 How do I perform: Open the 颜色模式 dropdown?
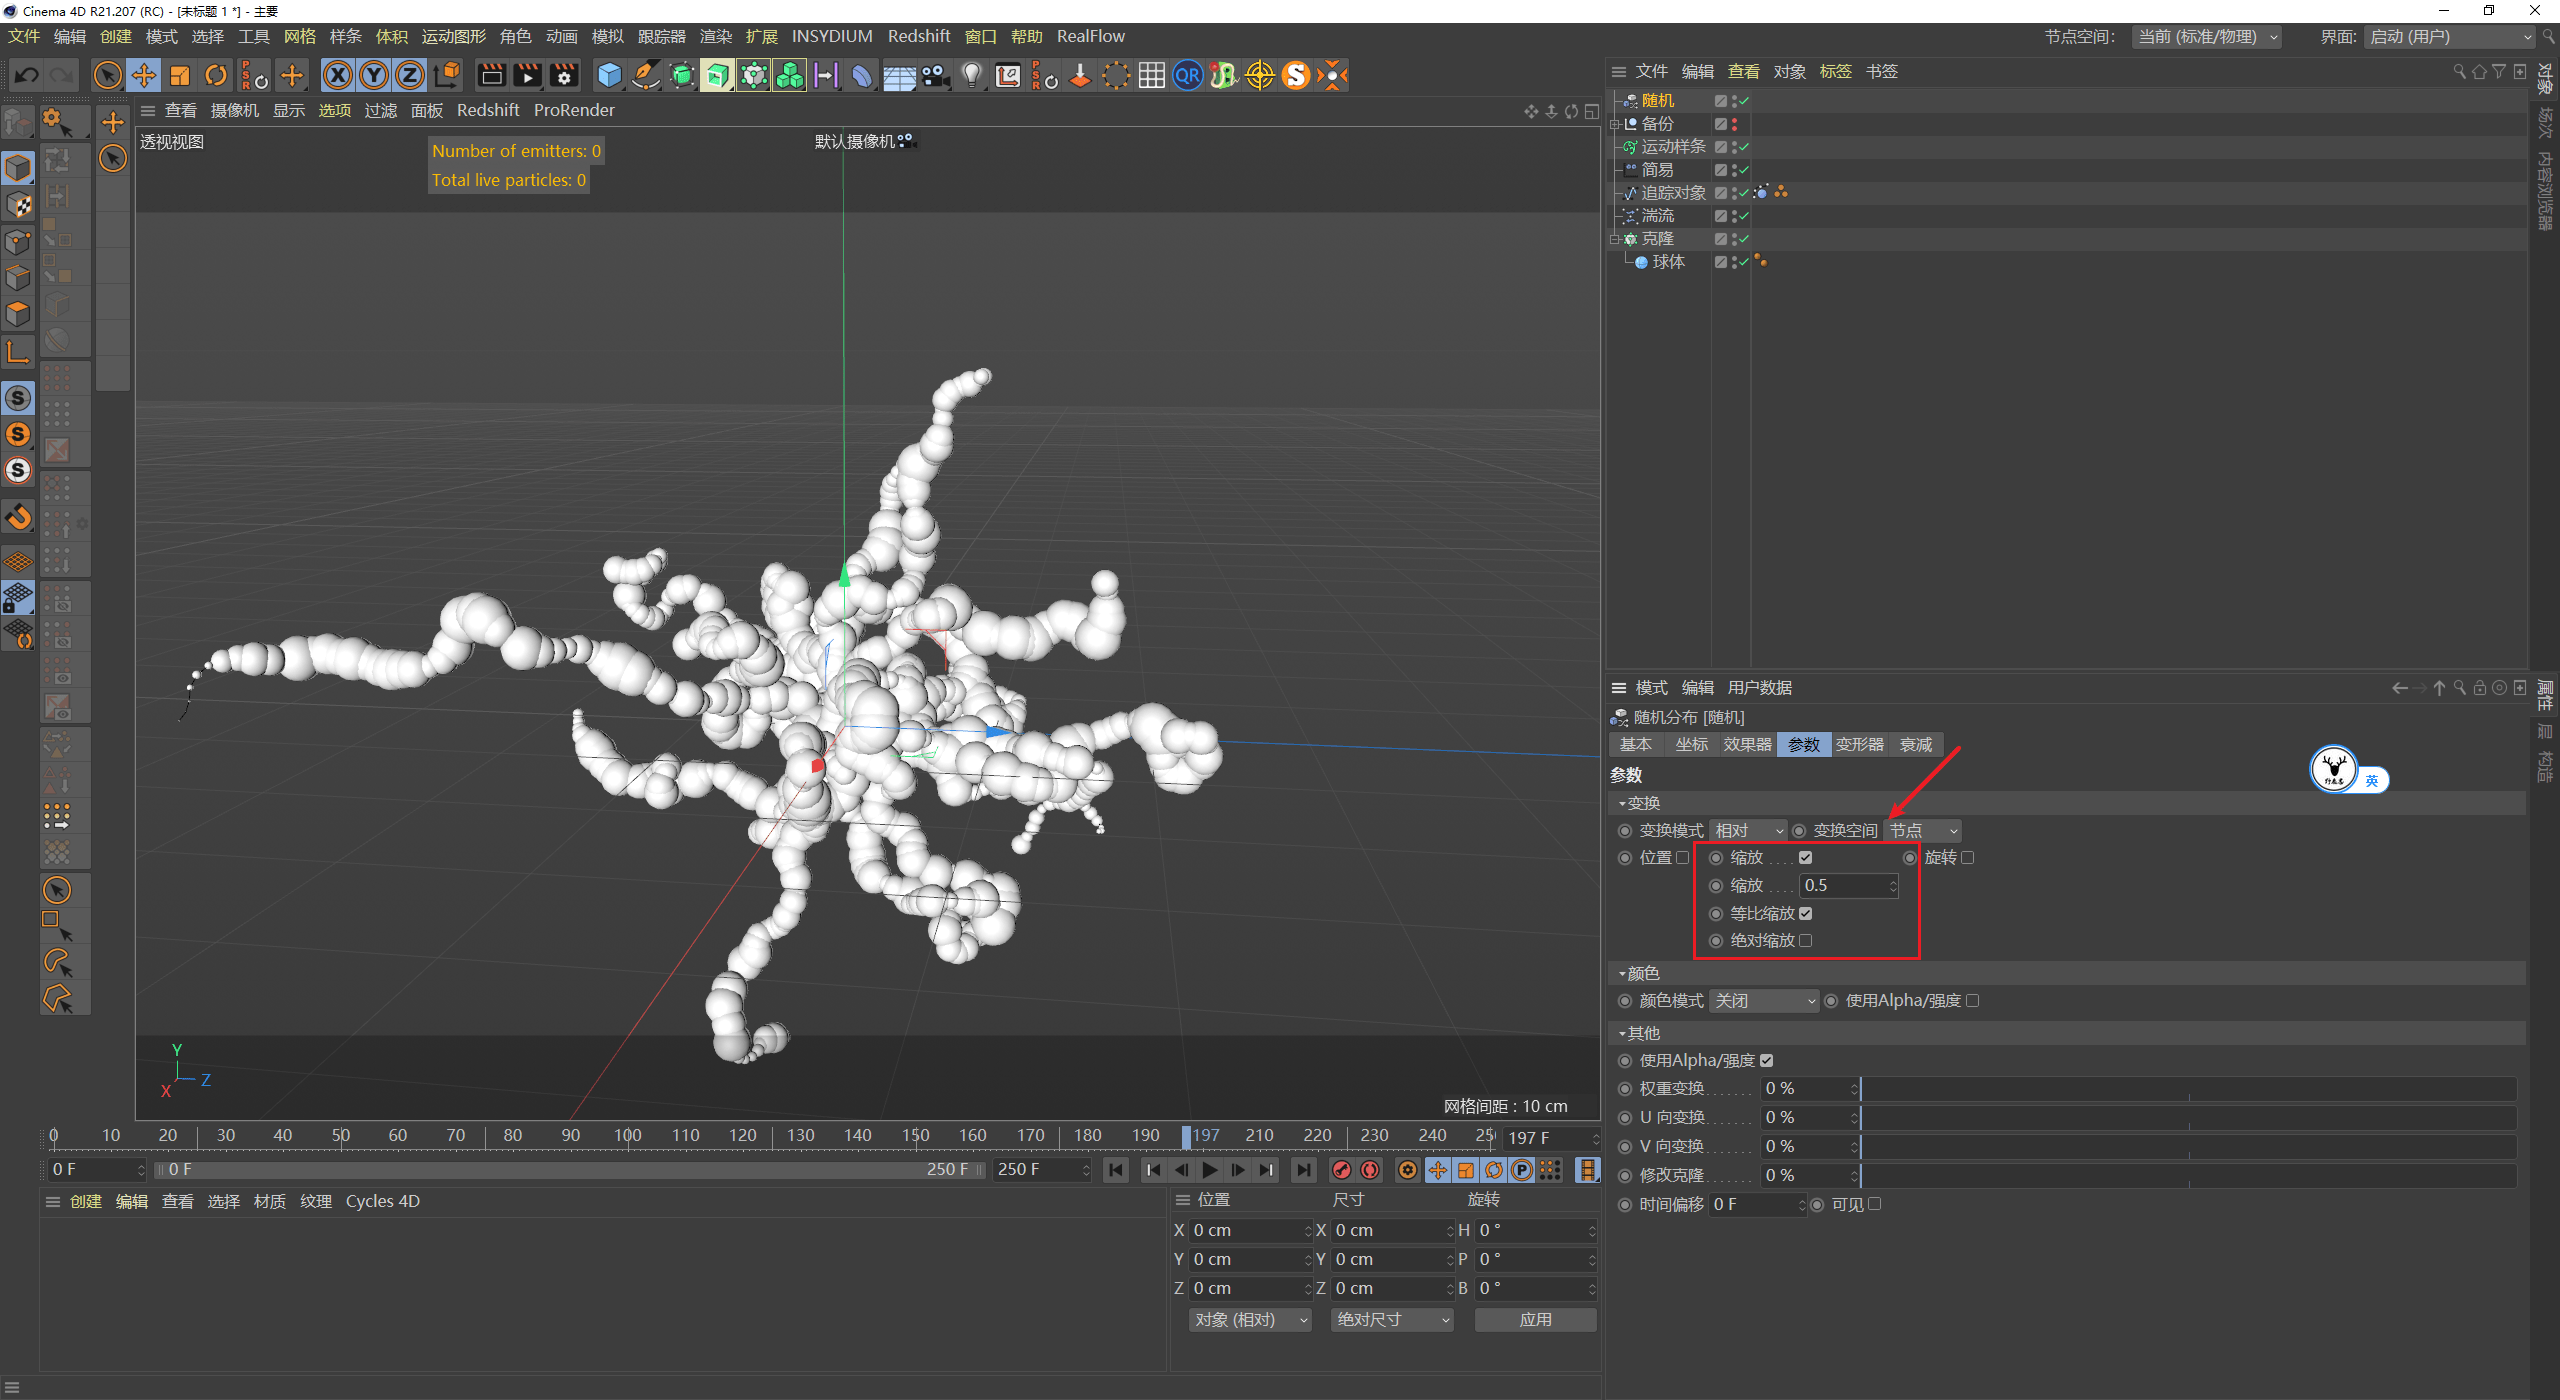1763,1000
